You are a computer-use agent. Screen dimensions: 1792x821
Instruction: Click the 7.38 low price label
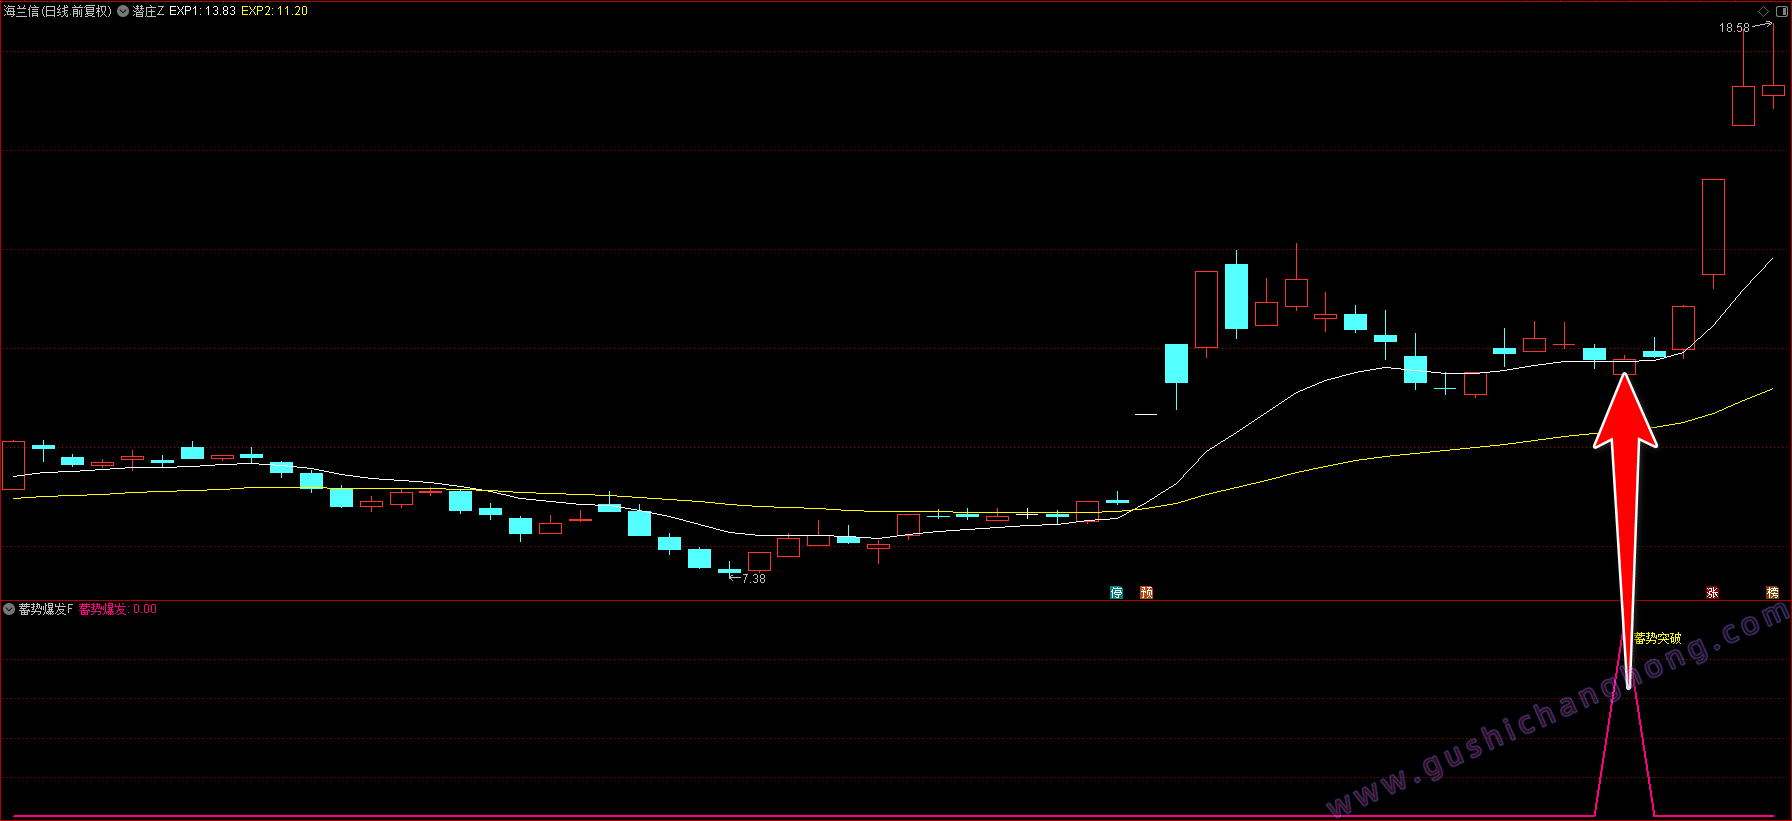click(x=754, y=579)
